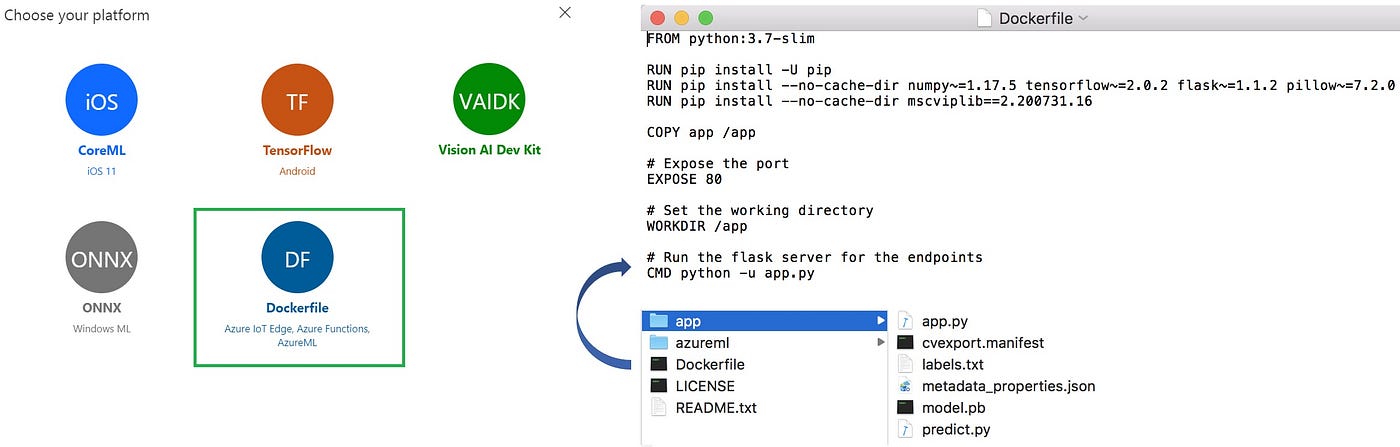
Task: Expand the app folder arrow
Action: [x=881, y=321]
